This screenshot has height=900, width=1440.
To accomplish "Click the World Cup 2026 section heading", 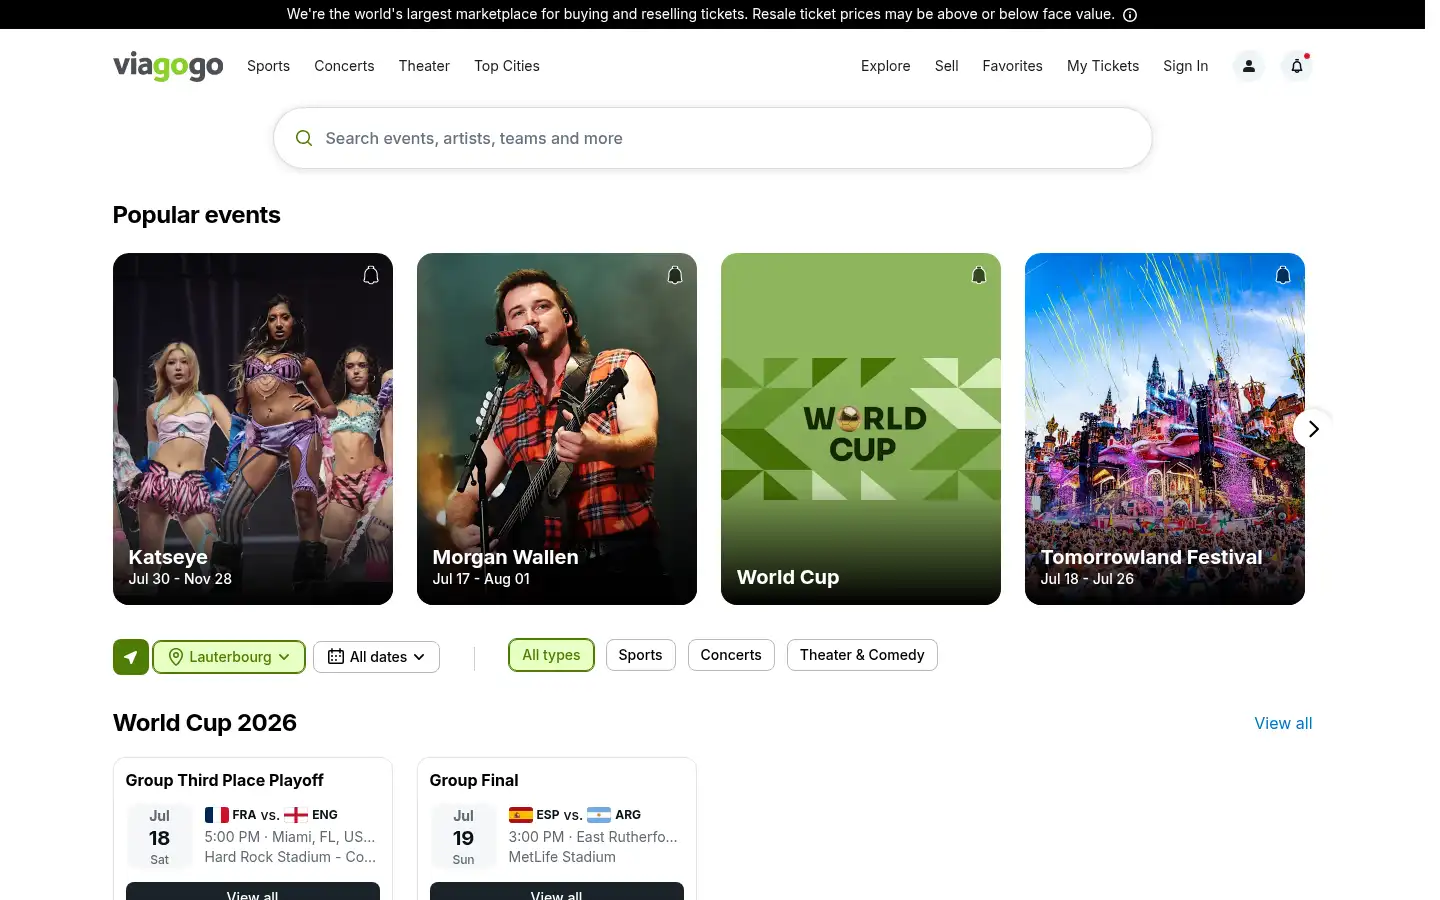I will coord(205,723).
